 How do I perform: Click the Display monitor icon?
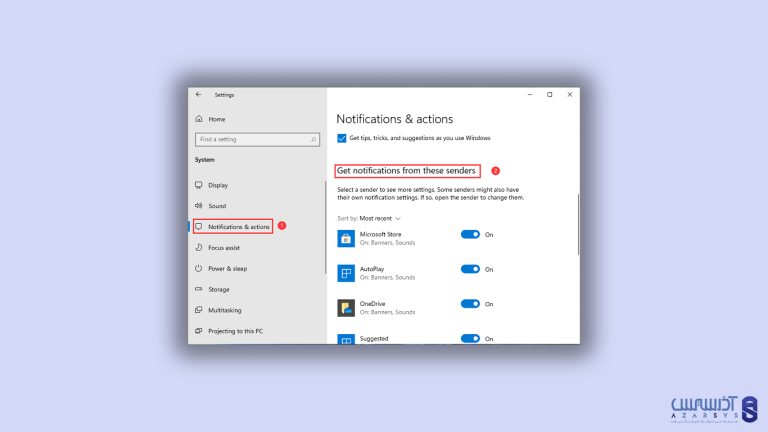198,185
